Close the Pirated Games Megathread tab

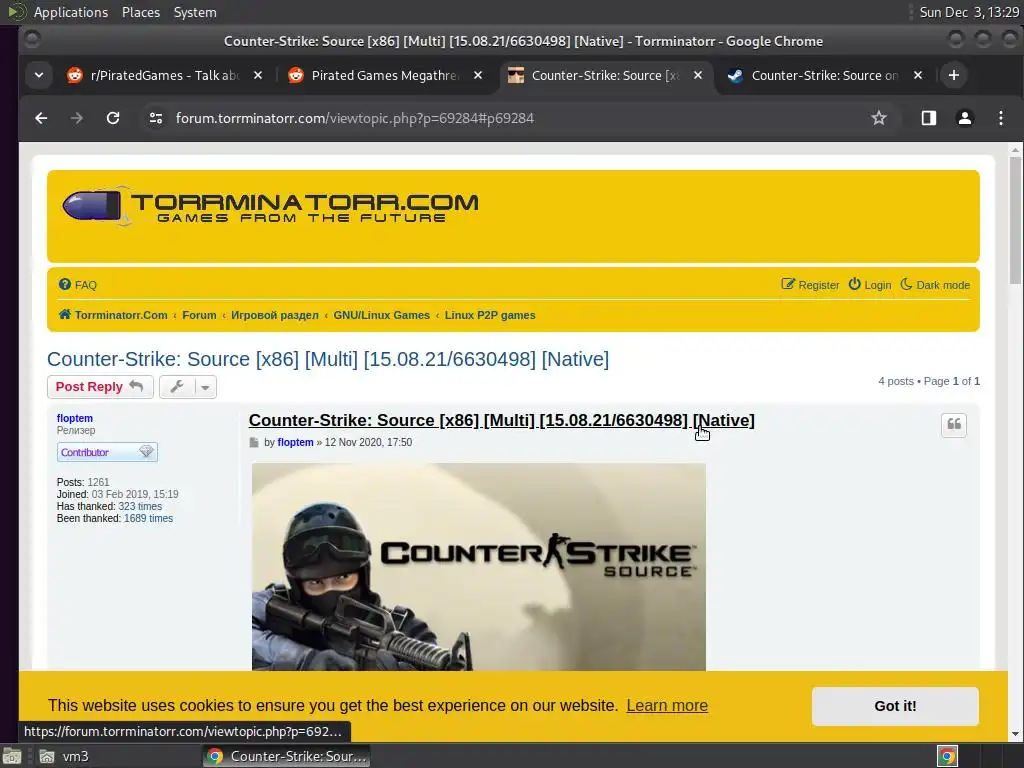(478, 75)
